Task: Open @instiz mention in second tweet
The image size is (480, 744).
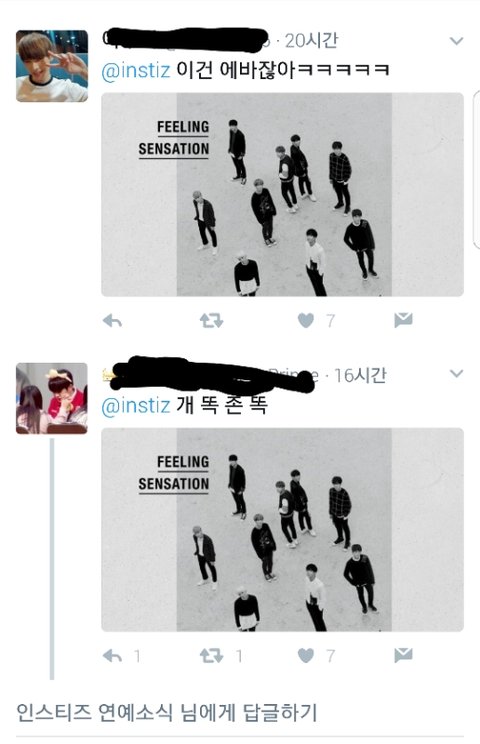Action: tap(136, 405)
